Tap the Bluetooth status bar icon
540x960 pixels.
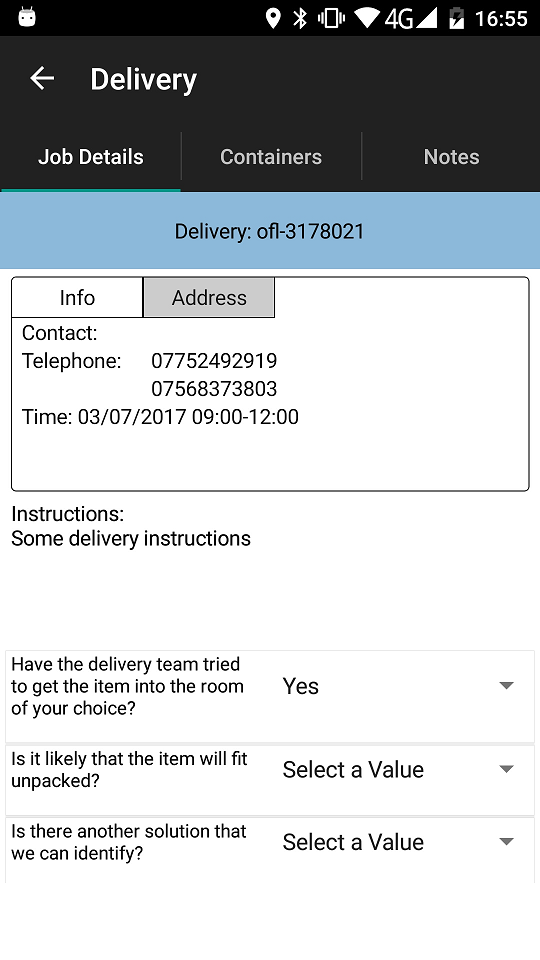pyautogui.click(x=300, y=18)
